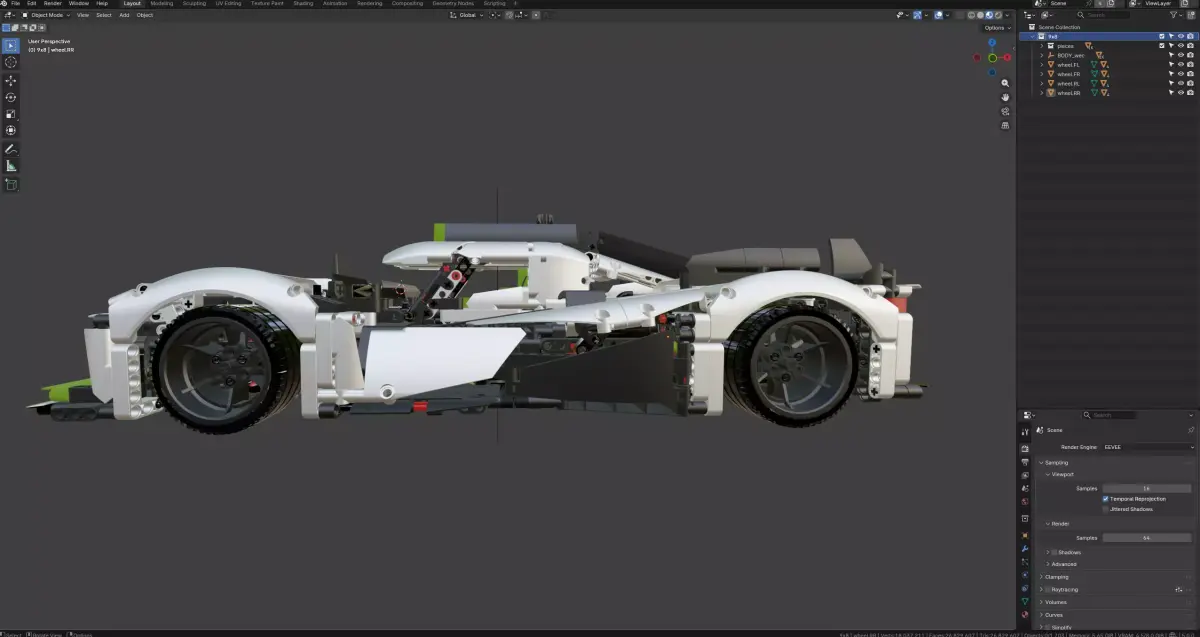Click the Render Samples value field
Screen dimensions: 1200x637
(1149, 538)
